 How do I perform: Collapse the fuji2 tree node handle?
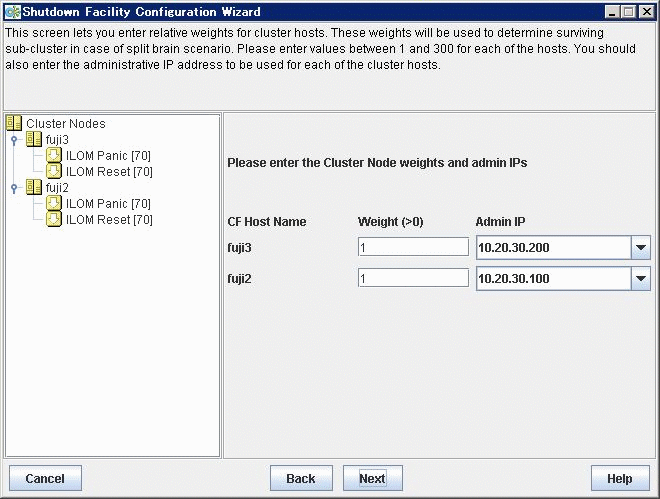(14, 188)
